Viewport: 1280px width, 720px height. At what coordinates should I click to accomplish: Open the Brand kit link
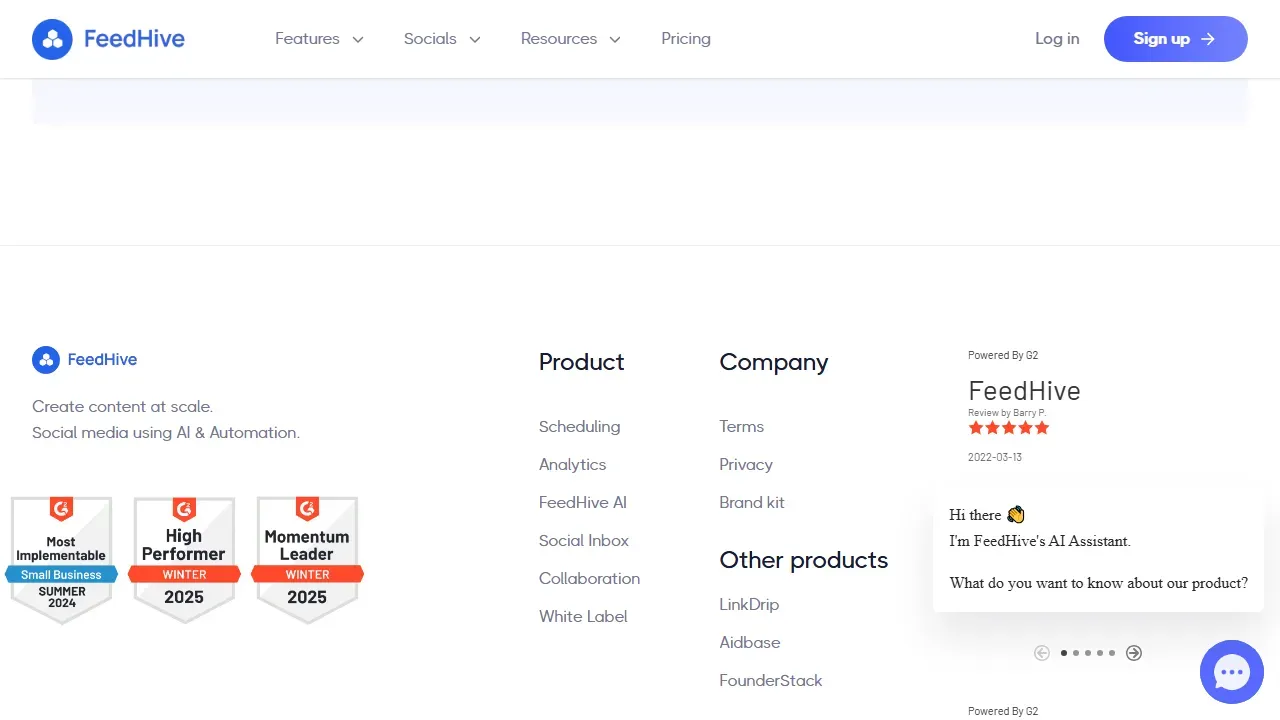pos(752,502)
